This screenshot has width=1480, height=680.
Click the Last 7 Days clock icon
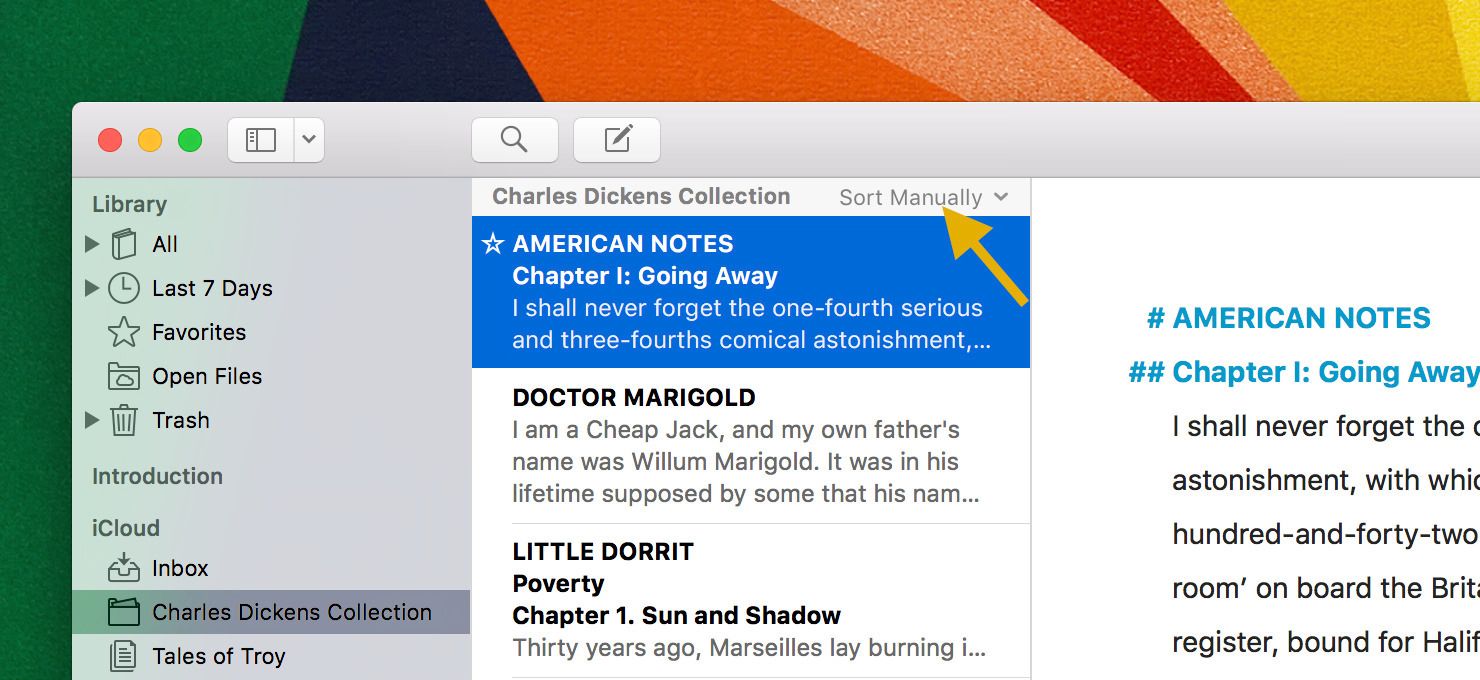click(x=124, y=288)
